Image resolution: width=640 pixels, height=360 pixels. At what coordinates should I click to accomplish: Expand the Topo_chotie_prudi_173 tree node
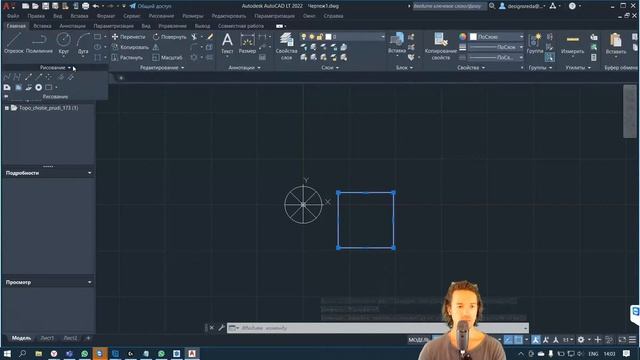tap(7, 108)
